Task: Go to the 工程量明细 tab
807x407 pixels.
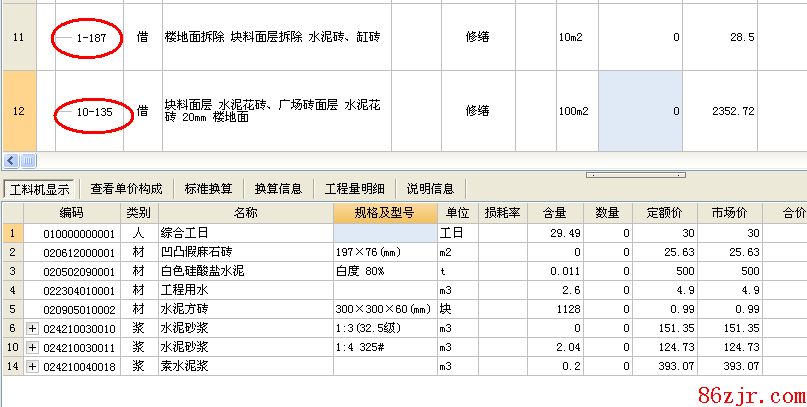Action: [357, 188]
